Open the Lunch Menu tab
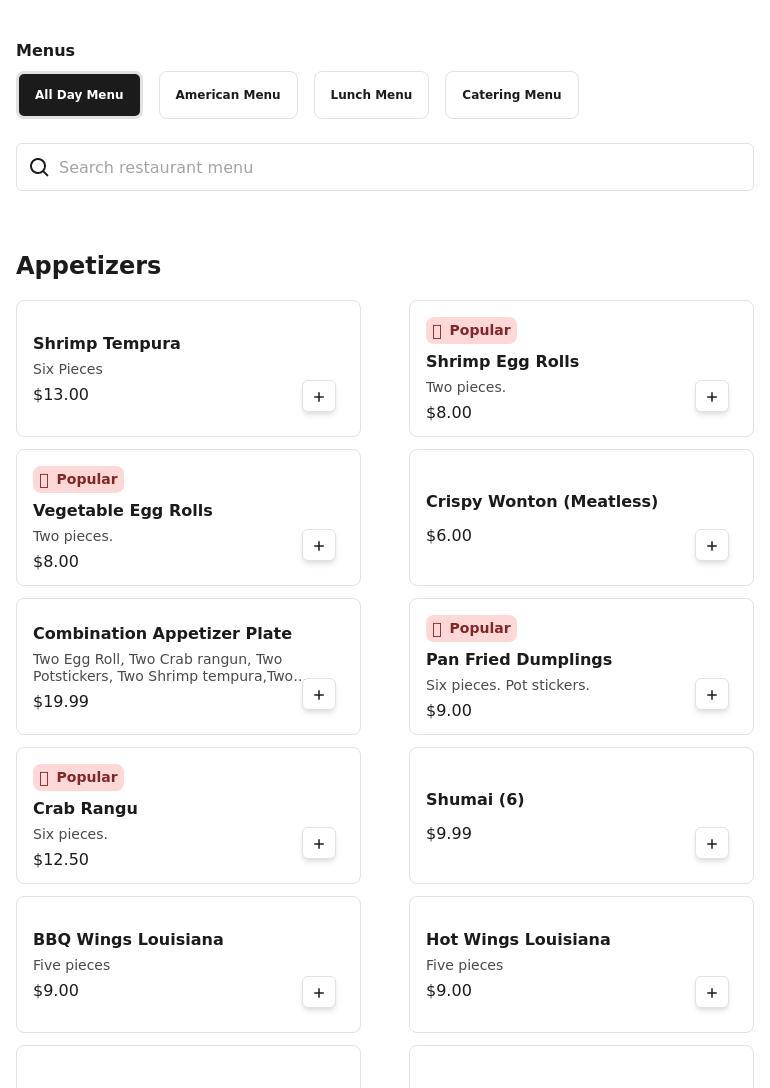Screen dimensions: 770x1088 coord(371,95)
